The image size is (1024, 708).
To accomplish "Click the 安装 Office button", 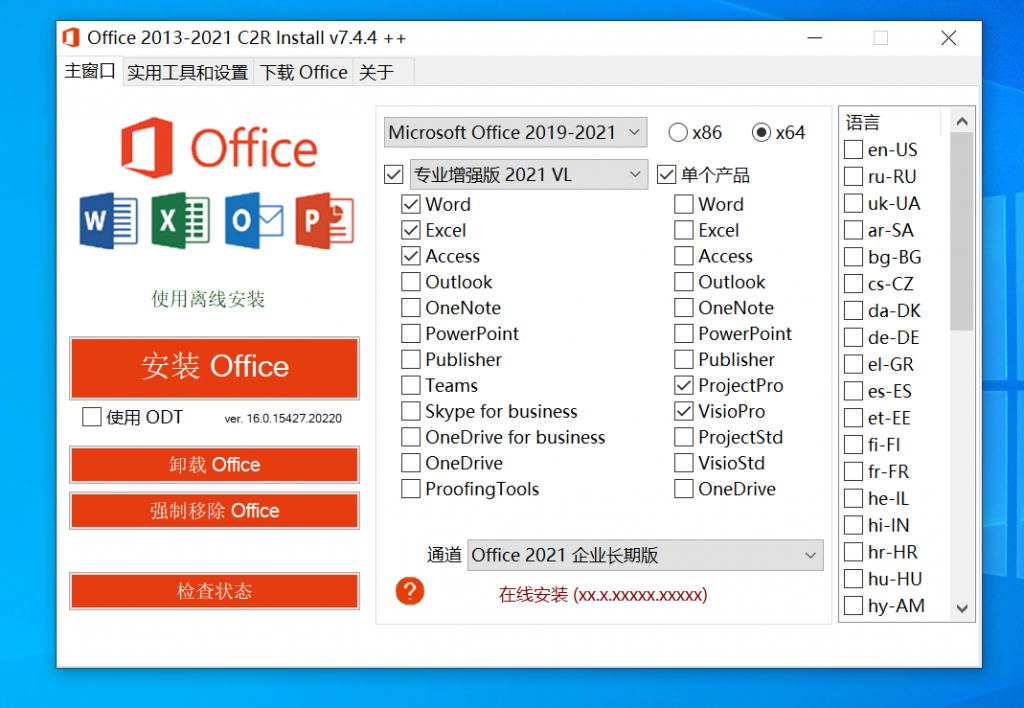I will 214,367.
